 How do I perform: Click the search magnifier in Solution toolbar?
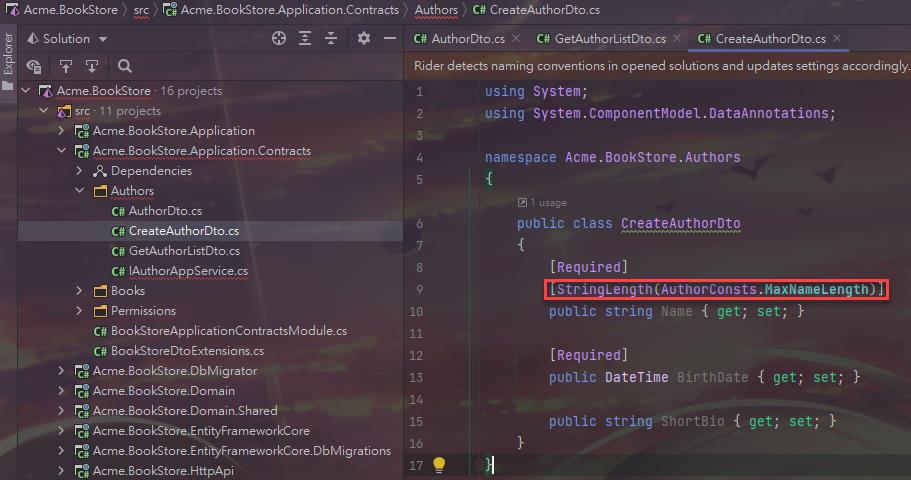[x=125, y=67]
